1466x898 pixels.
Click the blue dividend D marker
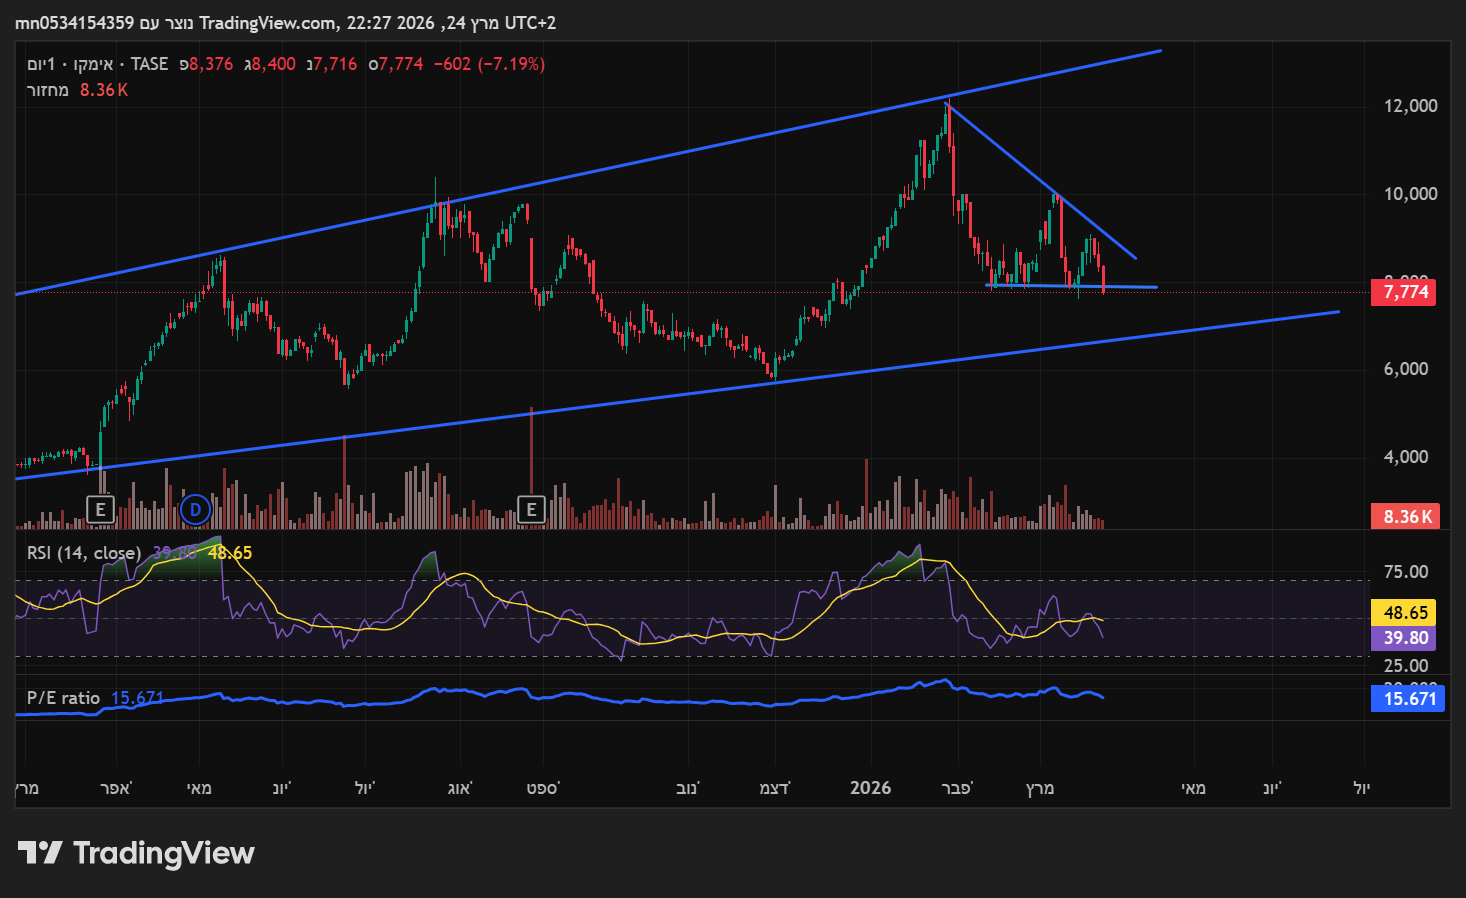[x=195, y=509]
